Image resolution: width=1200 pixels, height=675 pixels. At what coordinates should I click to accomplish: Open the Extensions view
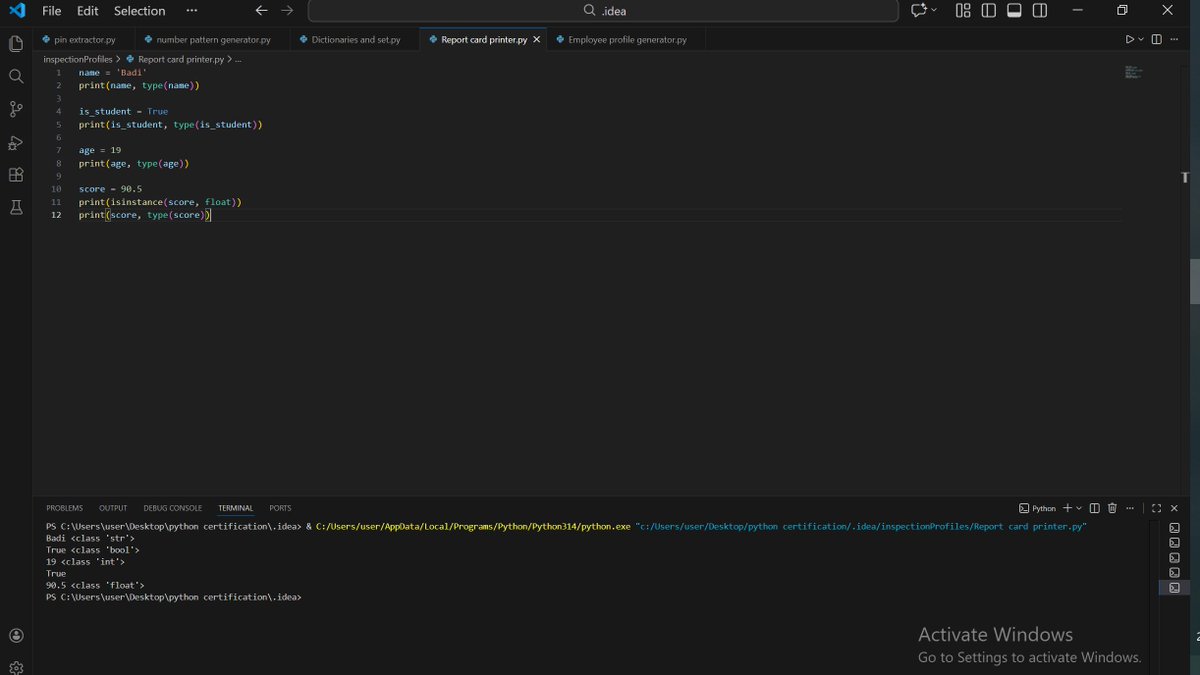coord(16,175)
